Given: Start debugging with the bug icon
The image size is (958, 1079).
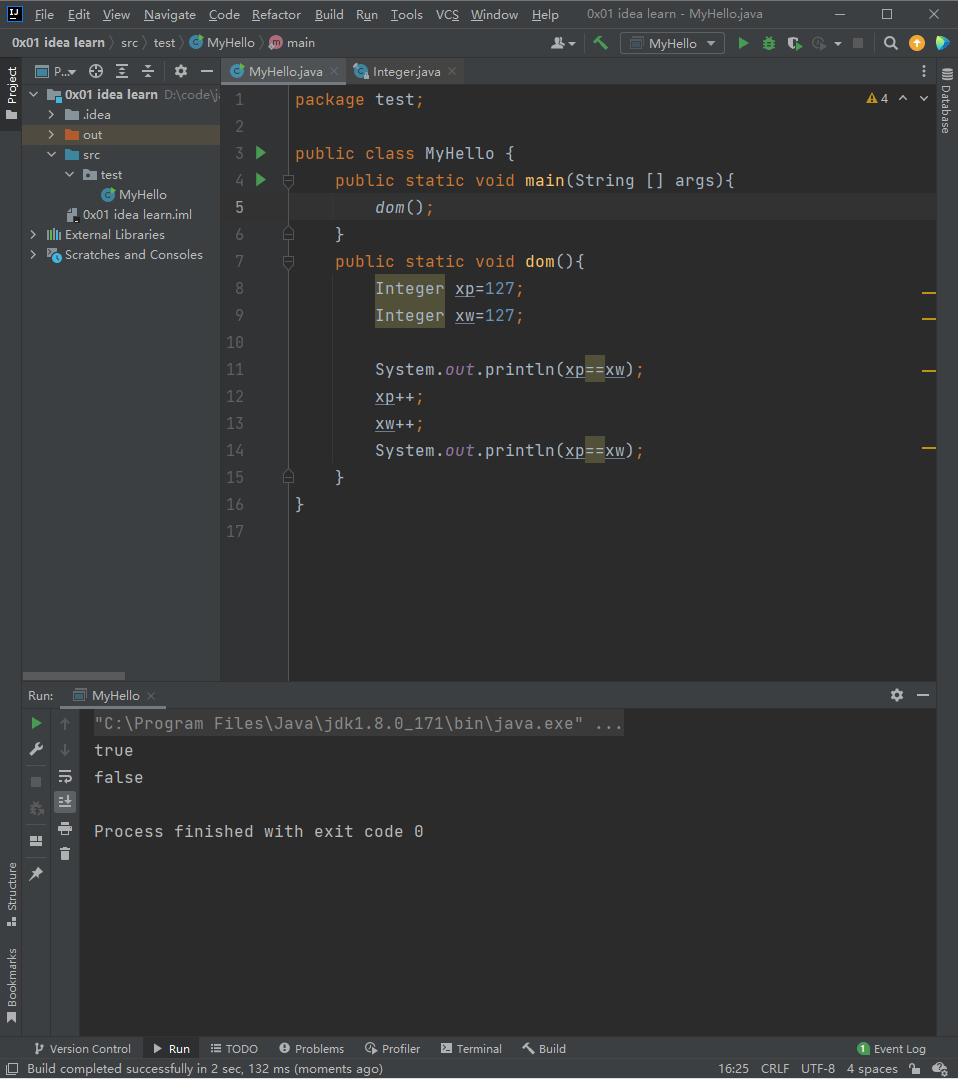Looking at the screenshot, I should [x=769, y=43].
